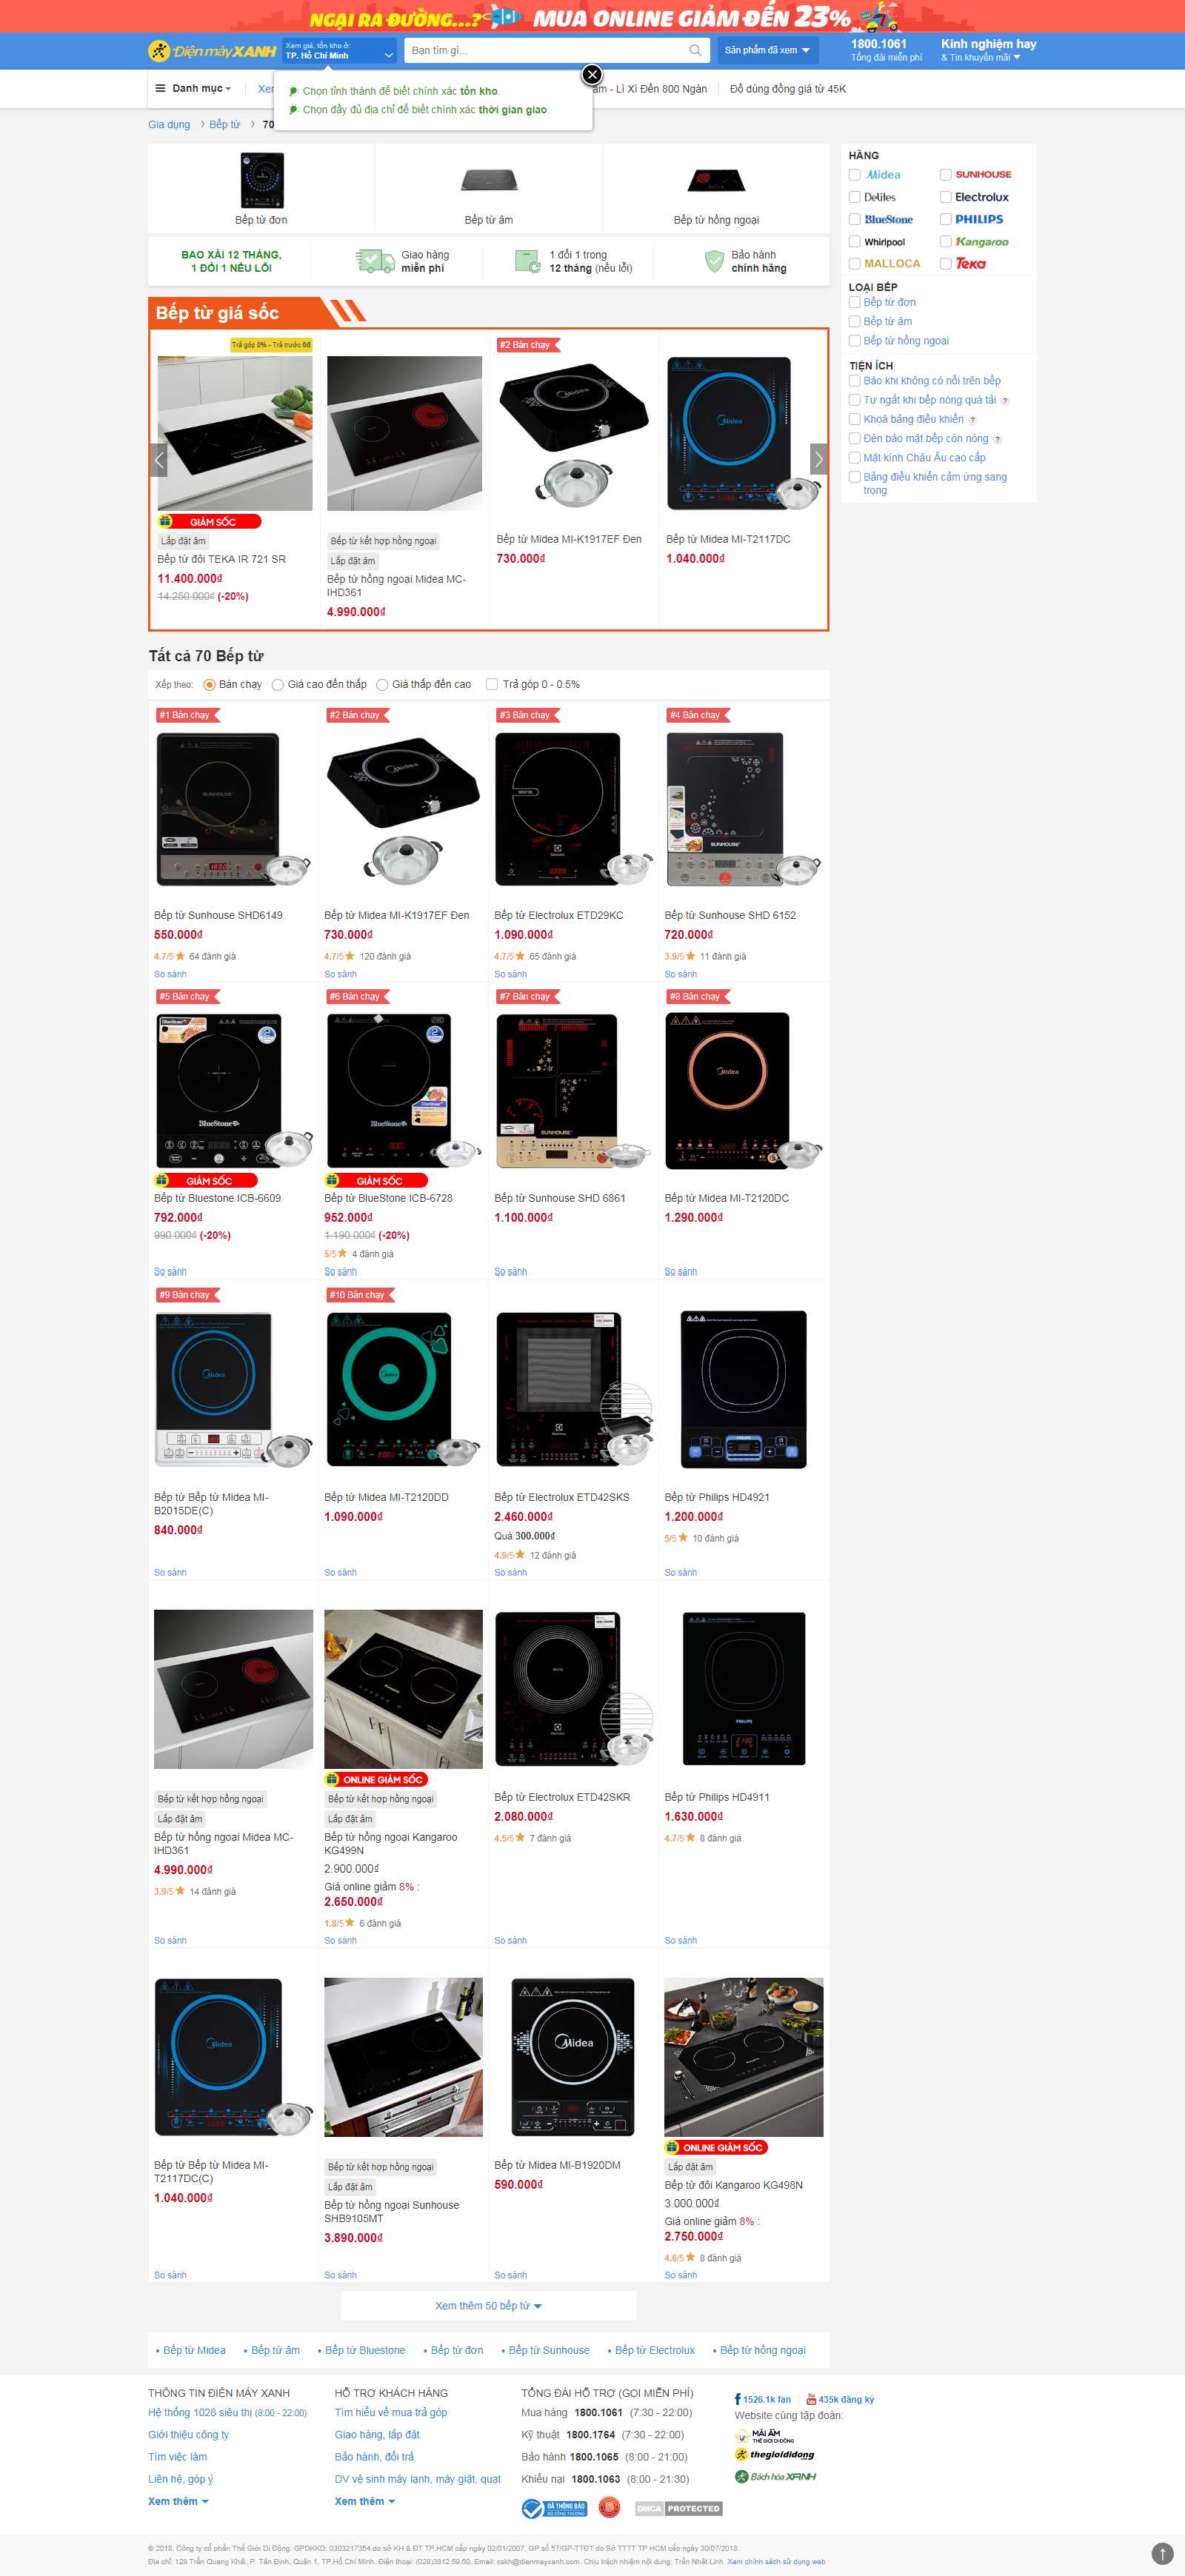Click the carousel next arrow
The image size is (1185, 2576).
click(818, 459)
